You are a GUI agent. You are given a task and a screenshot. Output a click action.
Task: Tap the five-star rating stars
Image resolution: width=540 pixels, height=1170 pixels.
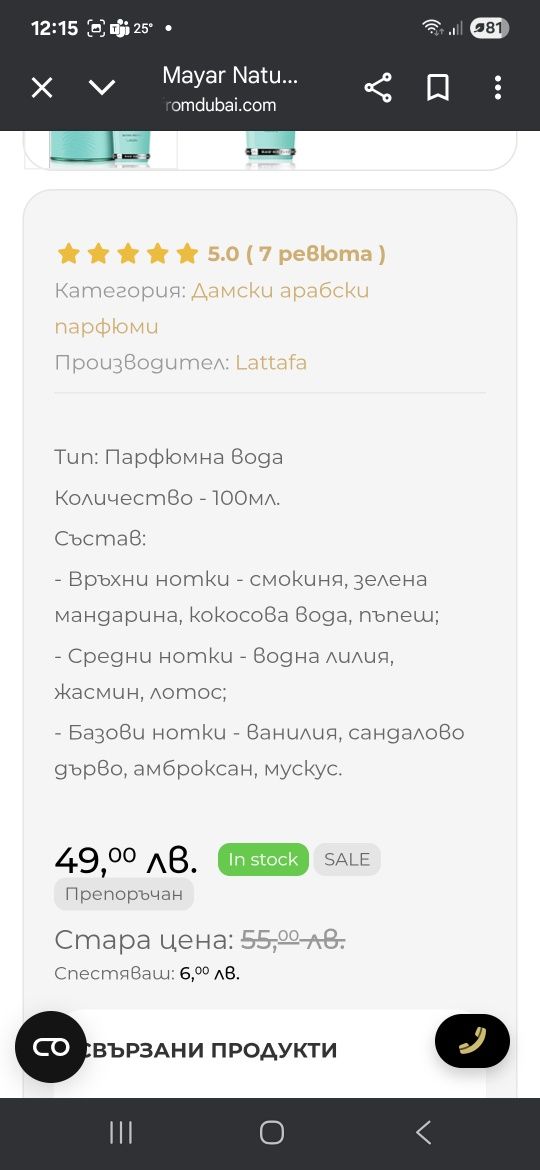pyautogui.click(x=128, y=254)
